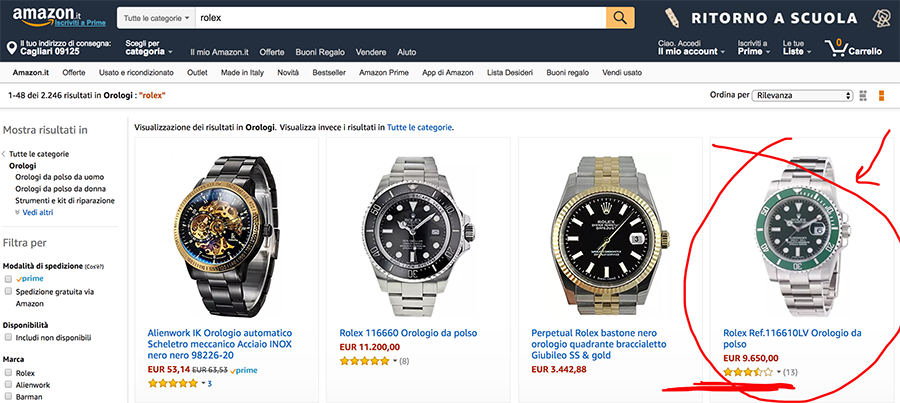Open the Tutte le categorie search dropdown
The height and width of the screenshot is (403, 900).
[x=154, y=18]
